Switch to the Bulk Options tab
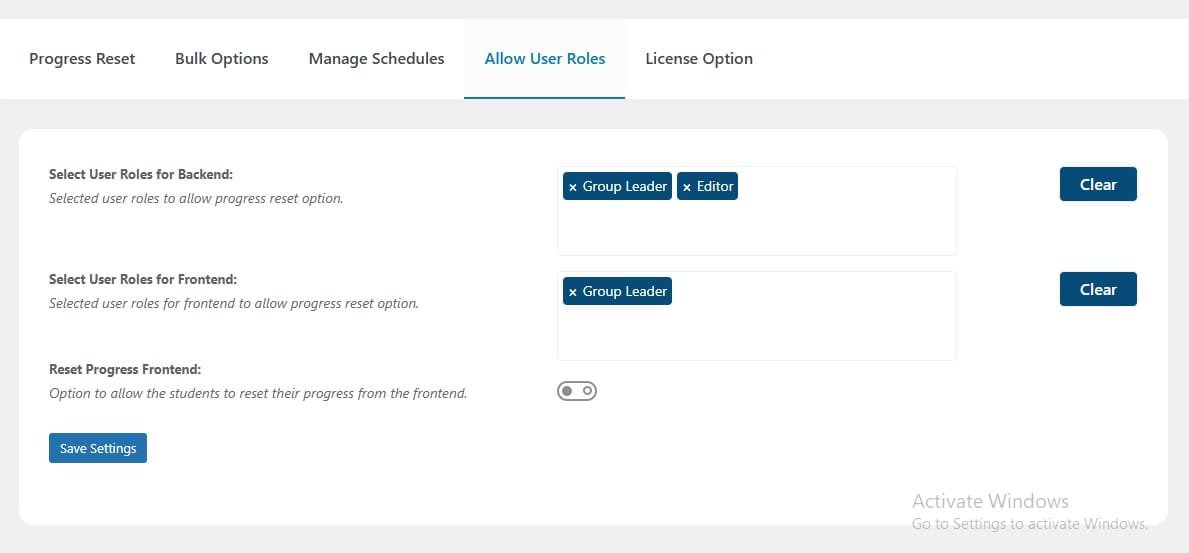This screenshot has height=553, width=1189. click(221, 59)
